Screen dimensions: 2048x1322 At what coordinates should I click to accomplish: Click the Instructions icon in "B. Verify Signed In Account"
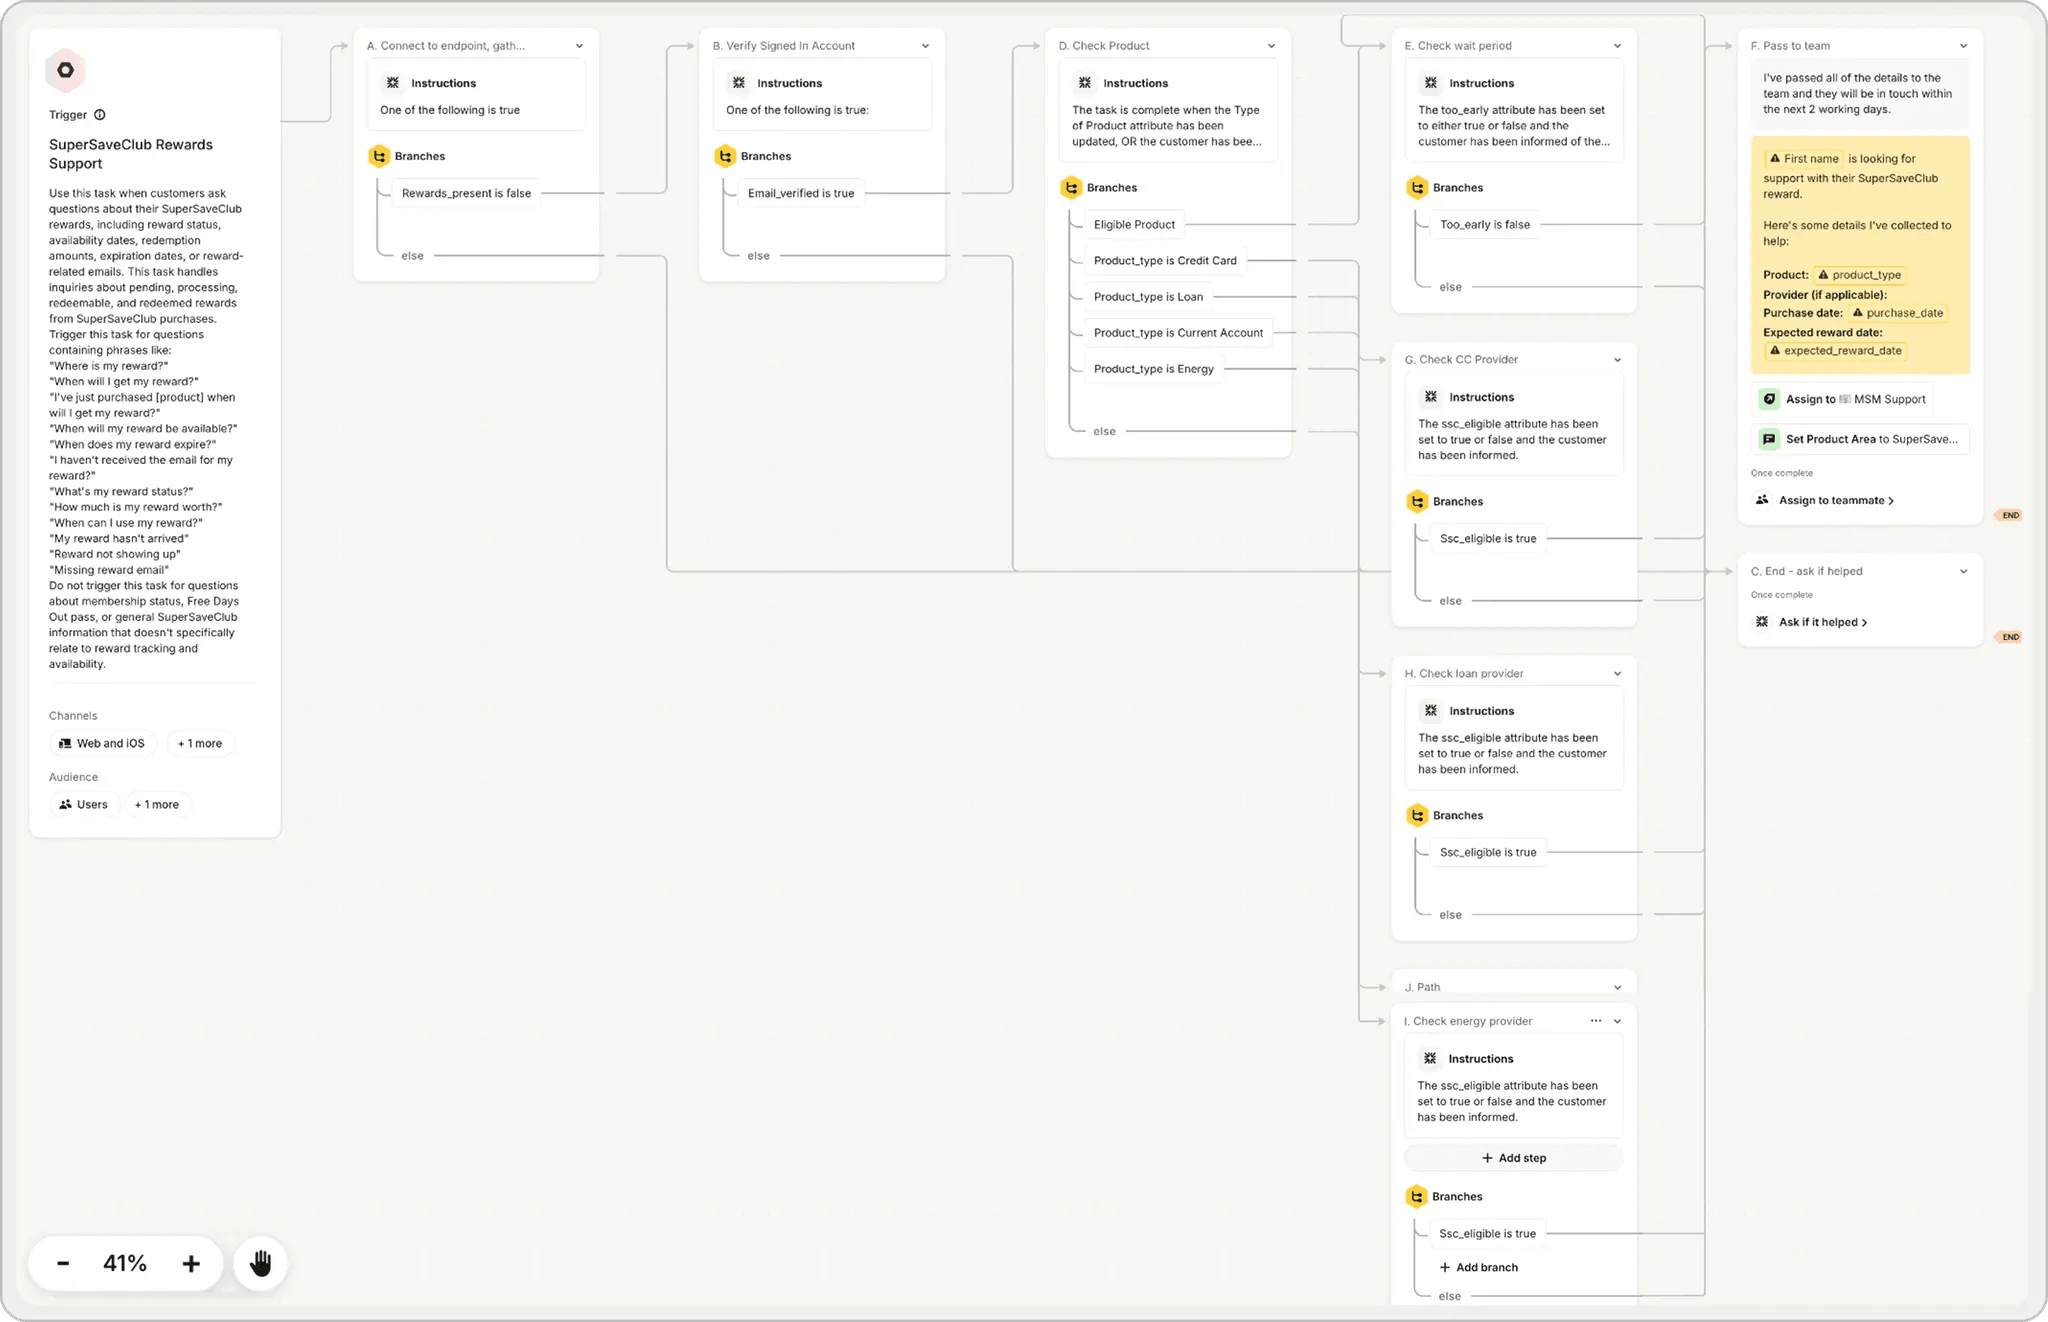pos(737,83)
